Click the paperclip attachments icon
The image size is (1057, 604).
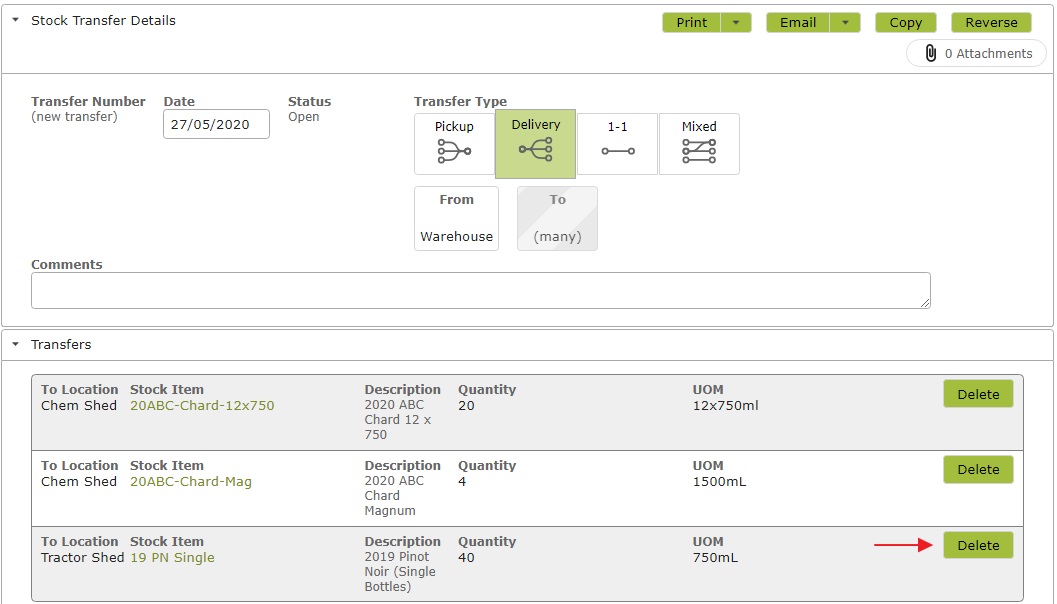930,53
